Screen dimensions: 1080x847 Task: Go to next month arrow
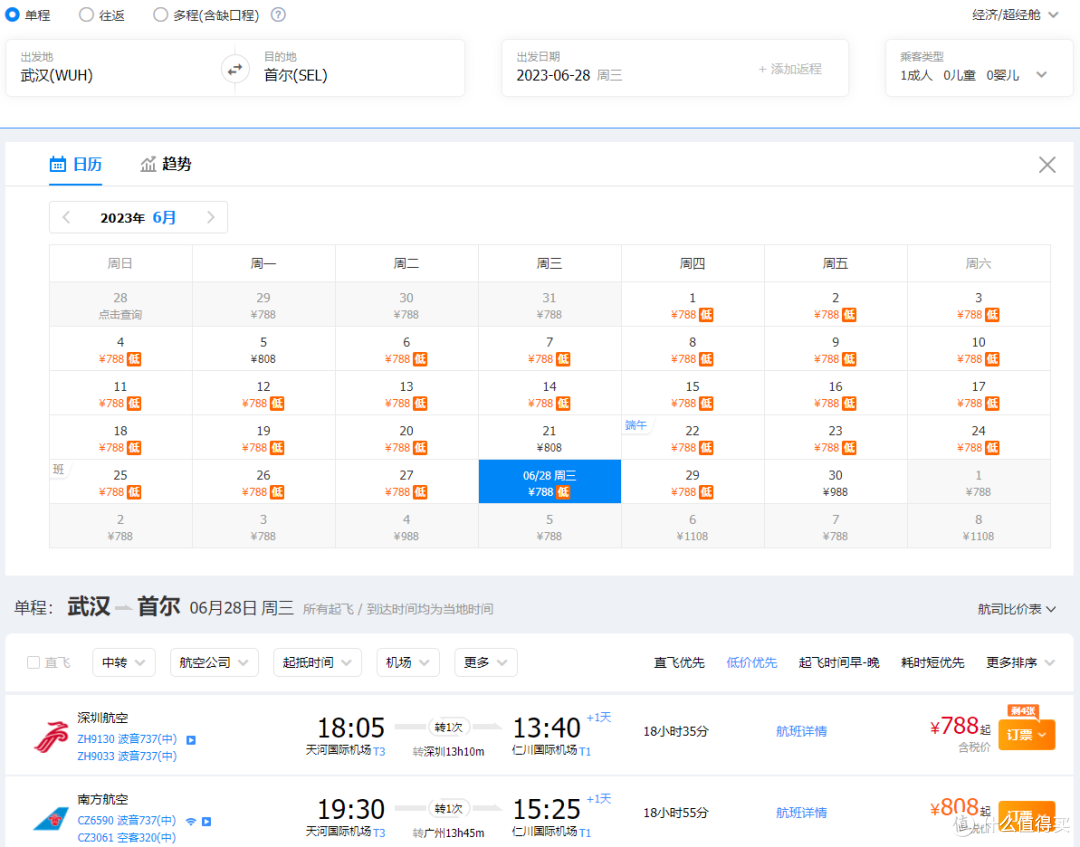click(x=211, y=218)
